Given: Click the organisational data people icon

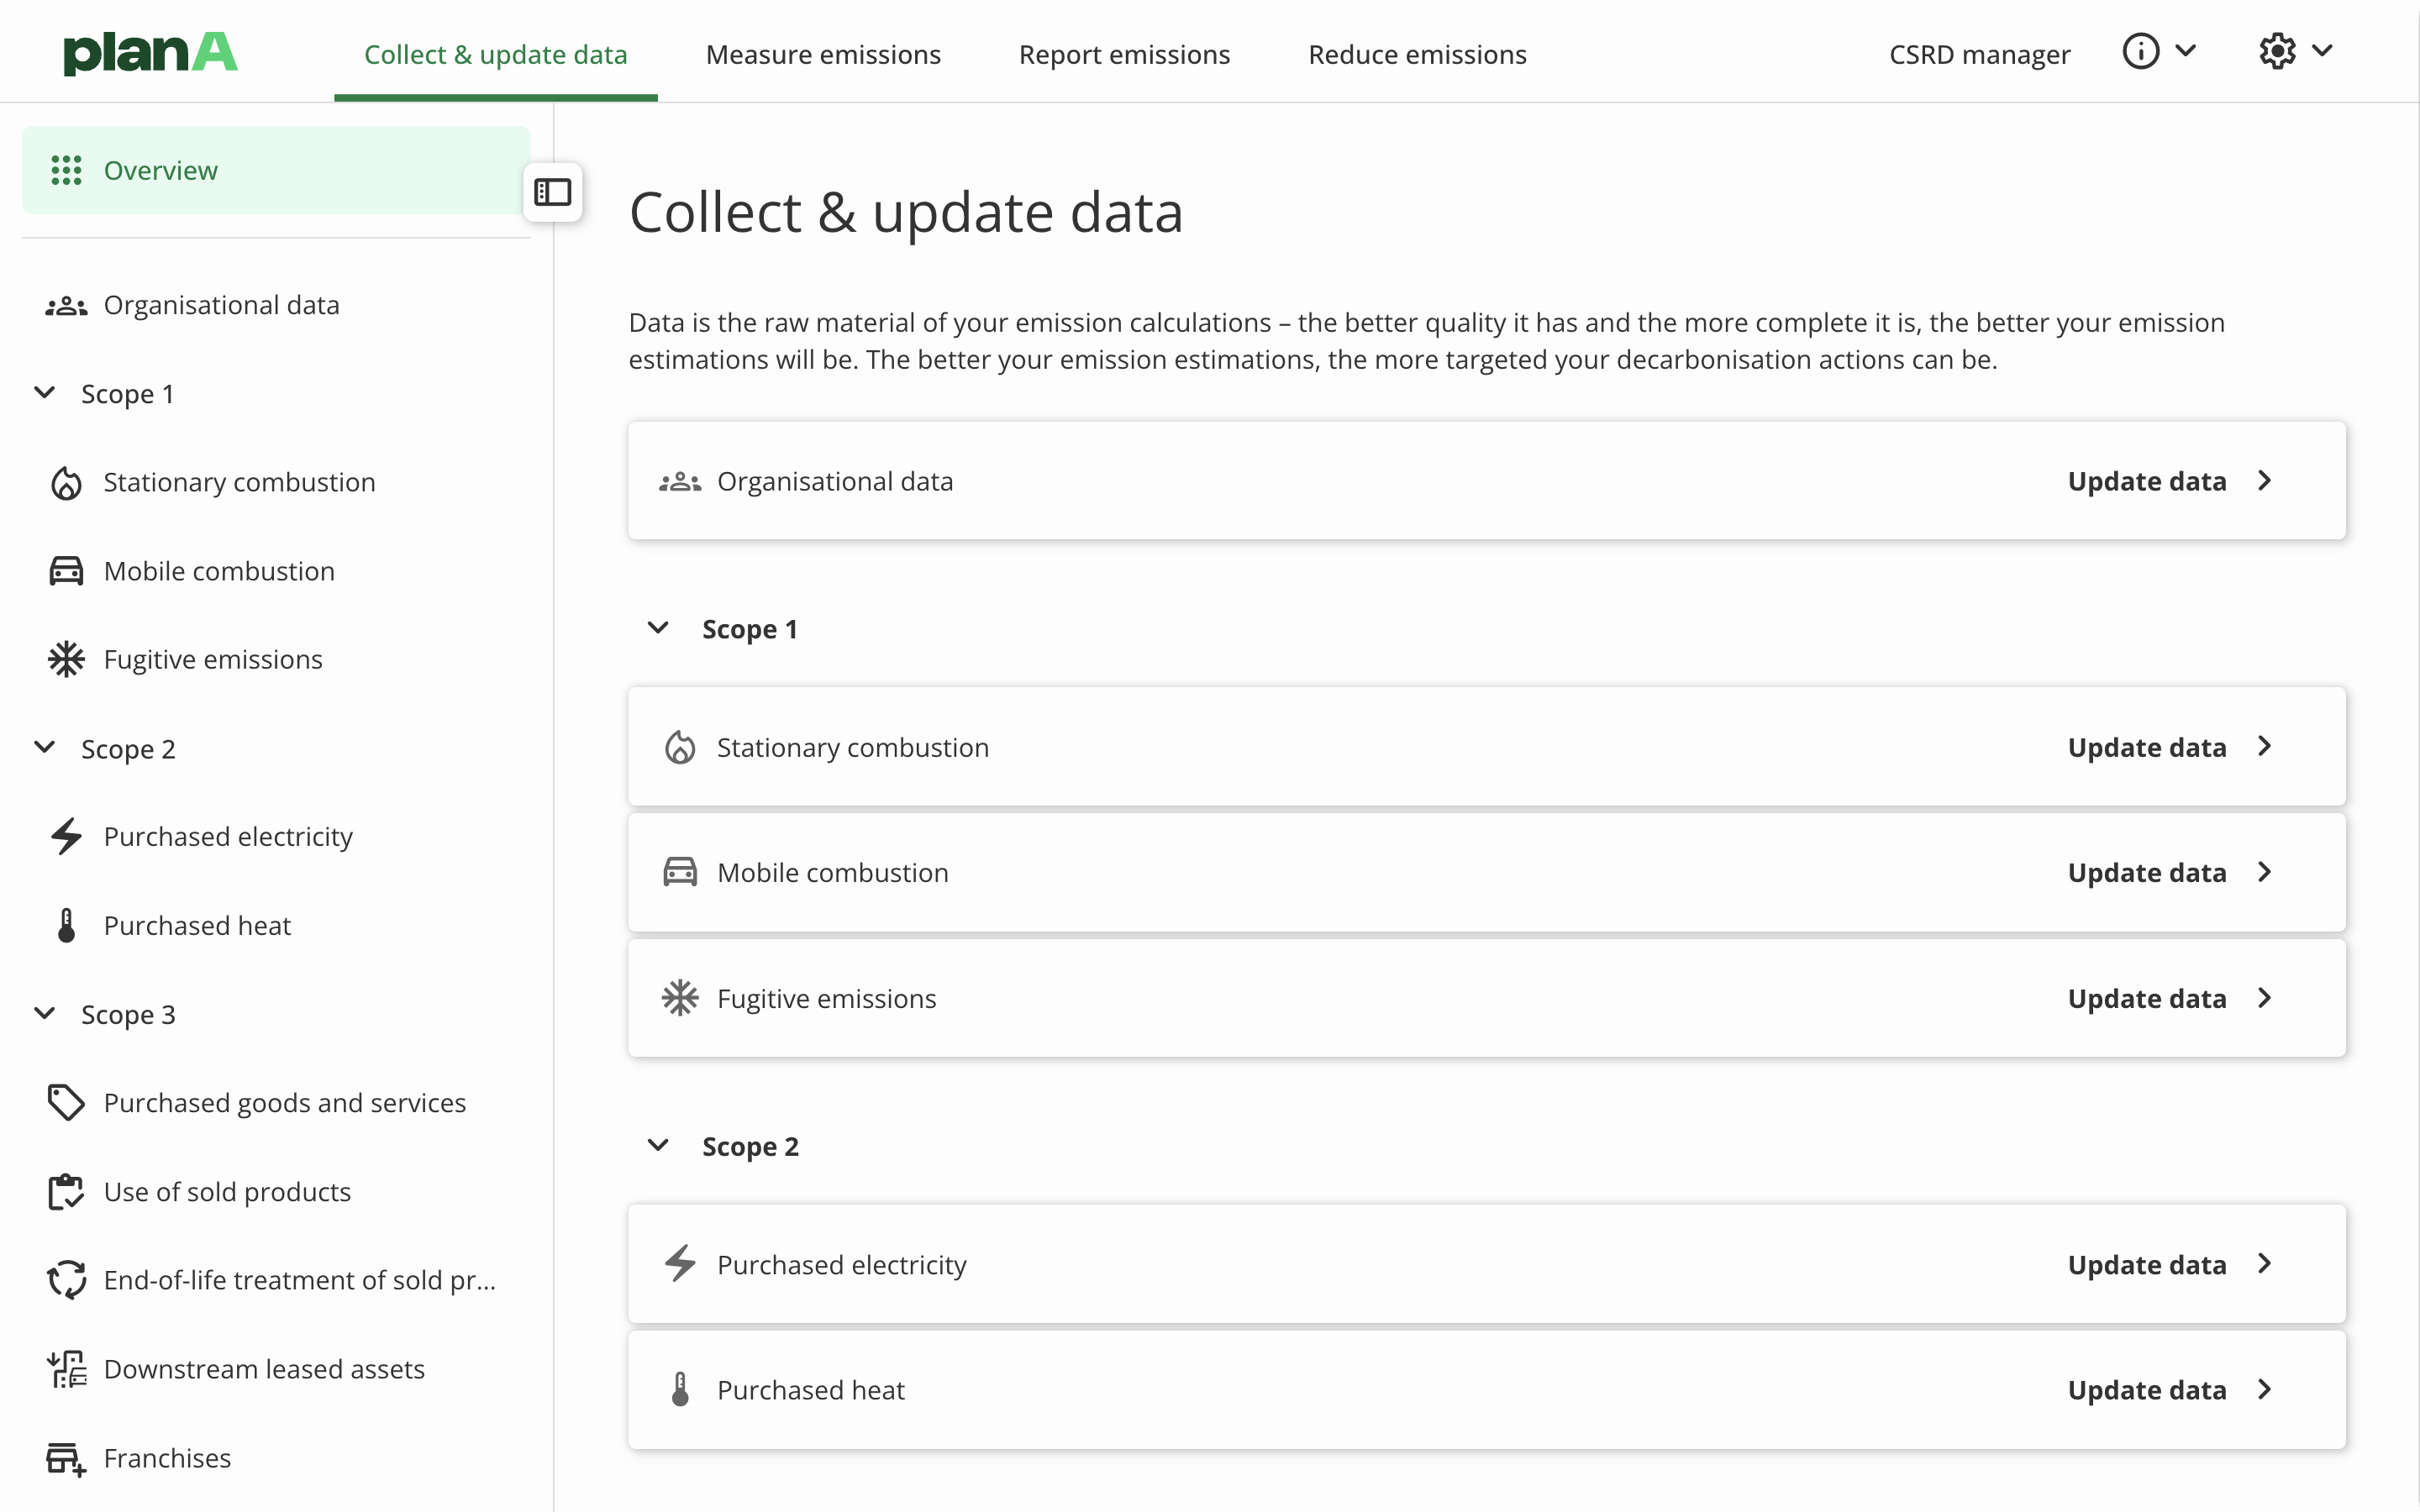Looking at the screenshot, I should [x=680, y=480].
